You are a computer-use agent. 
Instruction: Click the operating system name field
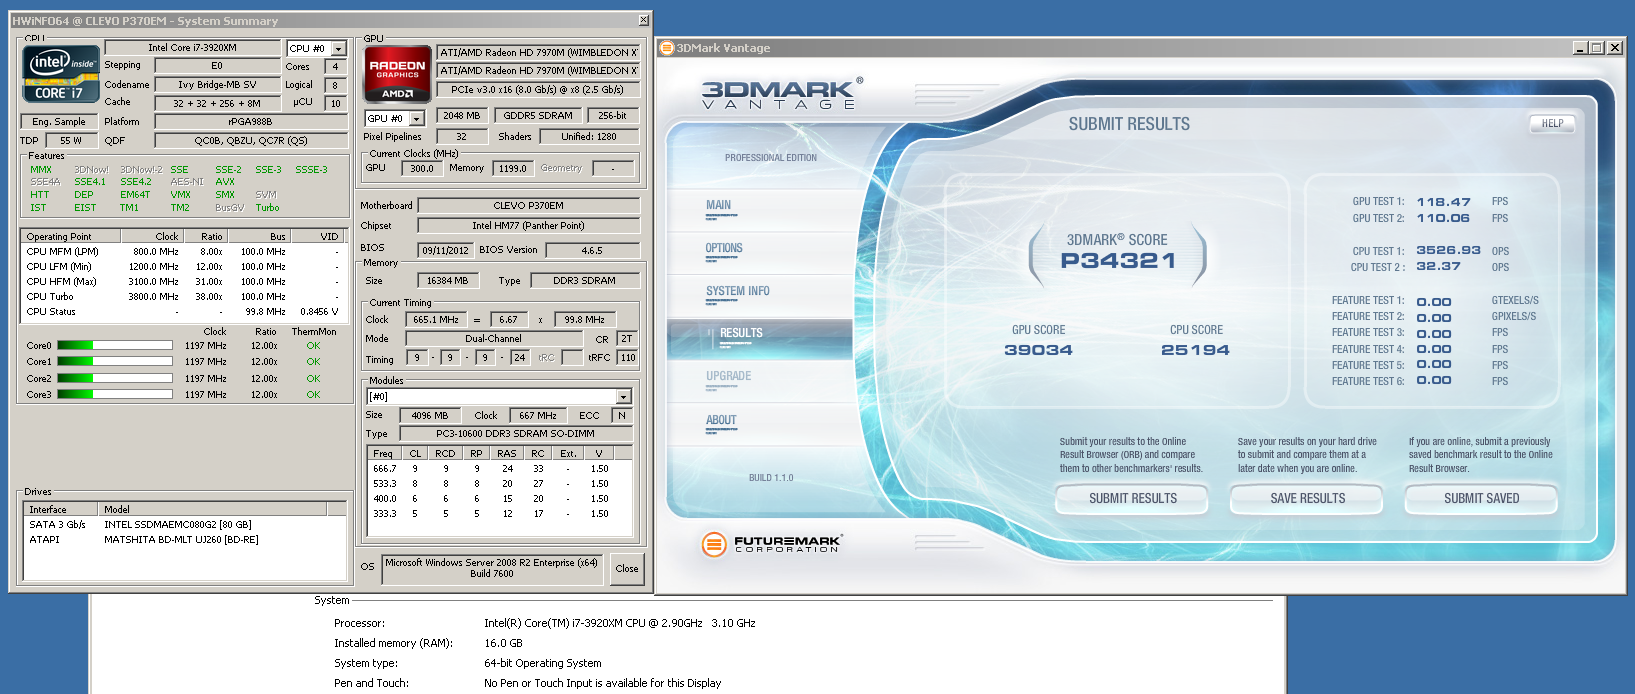[x=492, y=568]
